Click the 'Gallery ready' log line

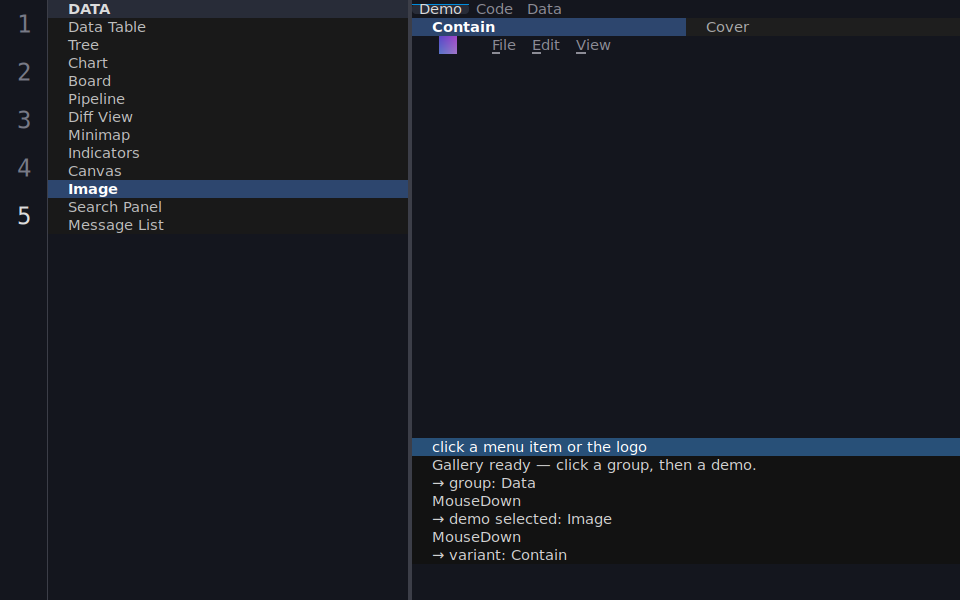coord(686,465)
